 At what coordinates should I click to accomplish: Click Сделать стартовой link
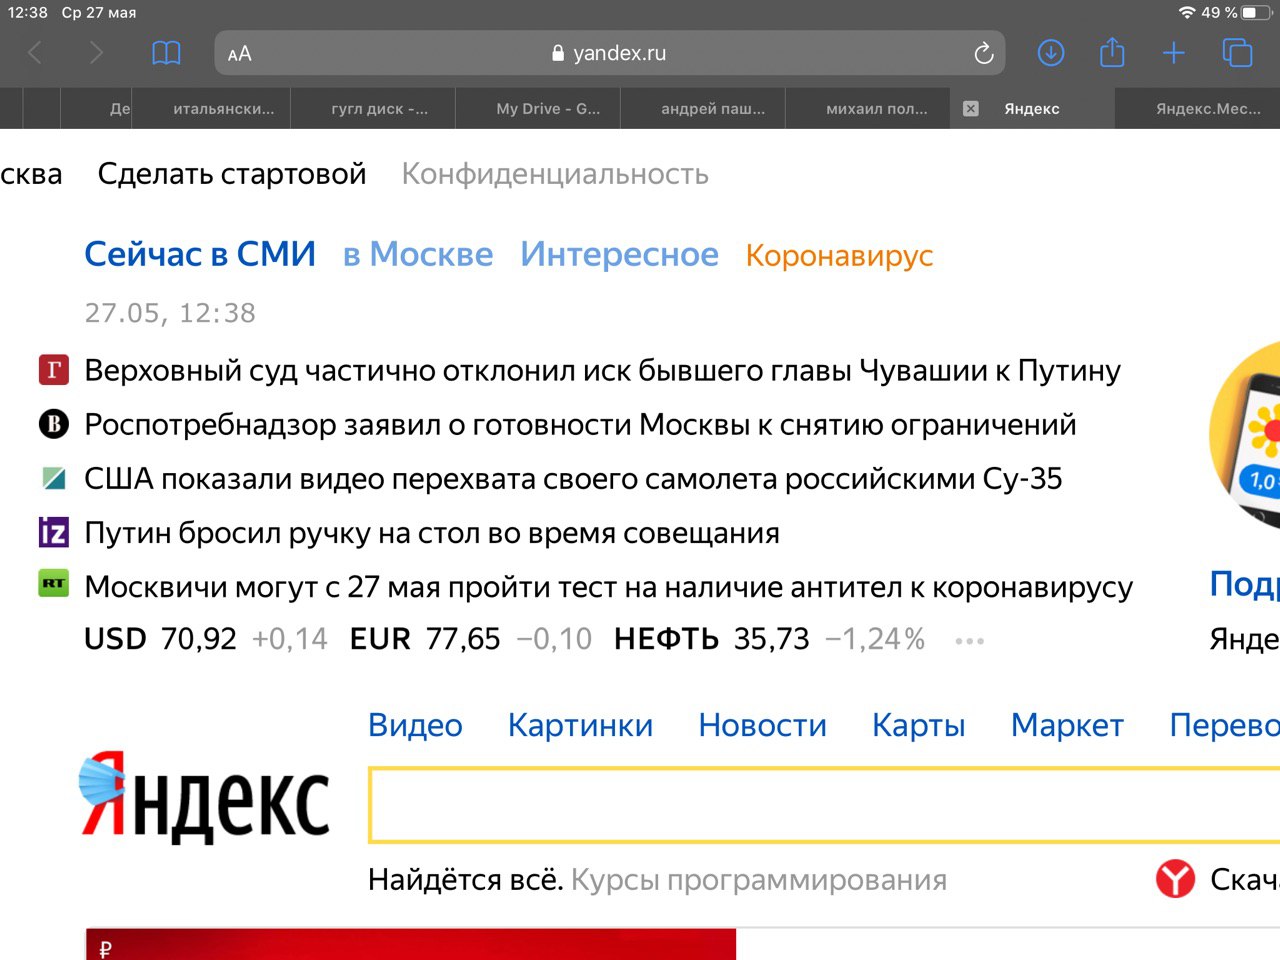[232, 174]
